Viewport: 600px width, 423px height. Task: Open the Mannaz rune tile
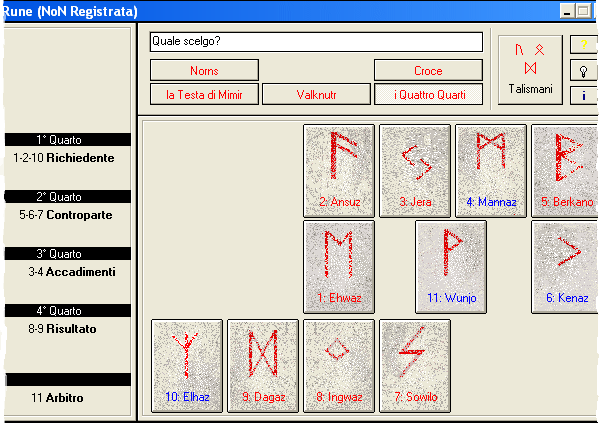click(x=491, y=170)
